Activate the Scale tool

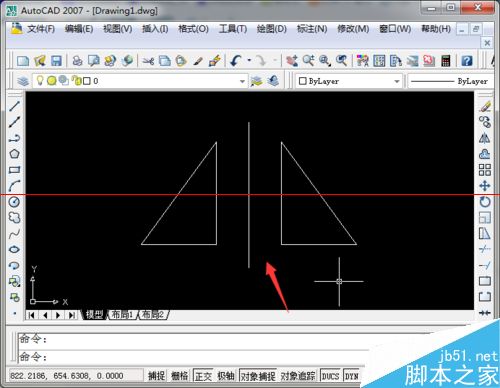(x=485, y=218)
